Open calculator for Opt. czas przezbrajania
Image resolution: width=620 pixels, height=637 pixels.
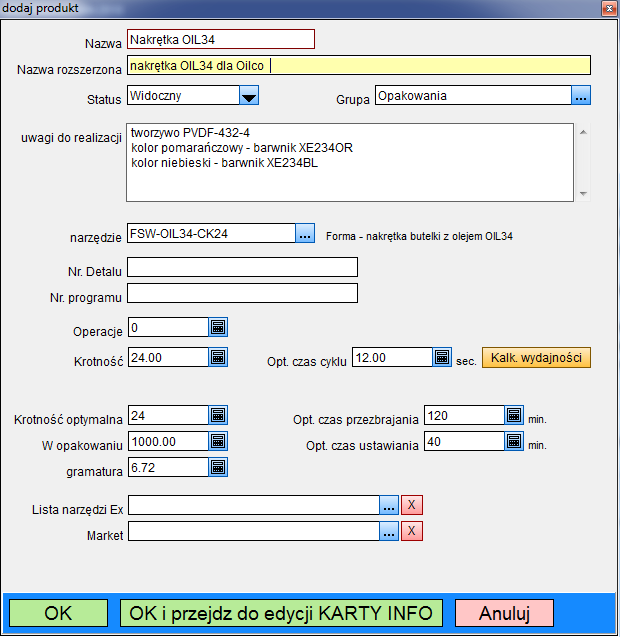tap(514, 415)
